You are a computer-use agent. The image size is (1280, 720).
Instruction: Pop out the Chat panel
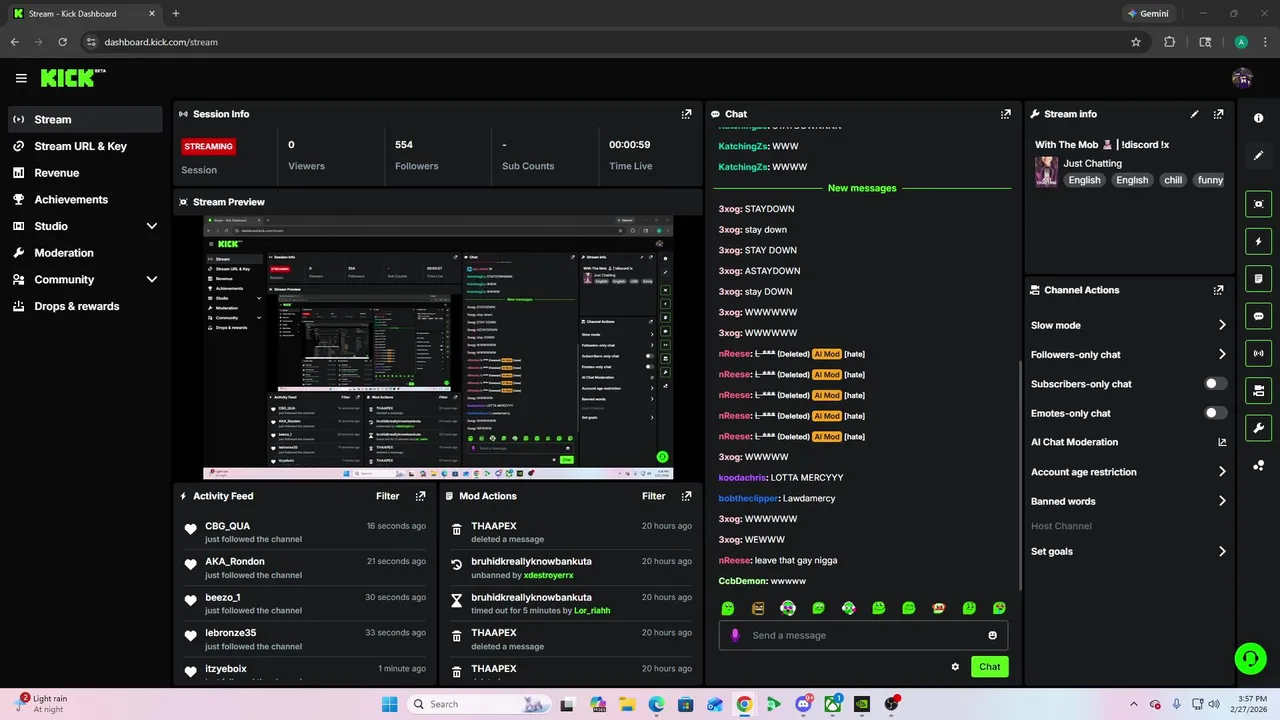(1006, 114)
